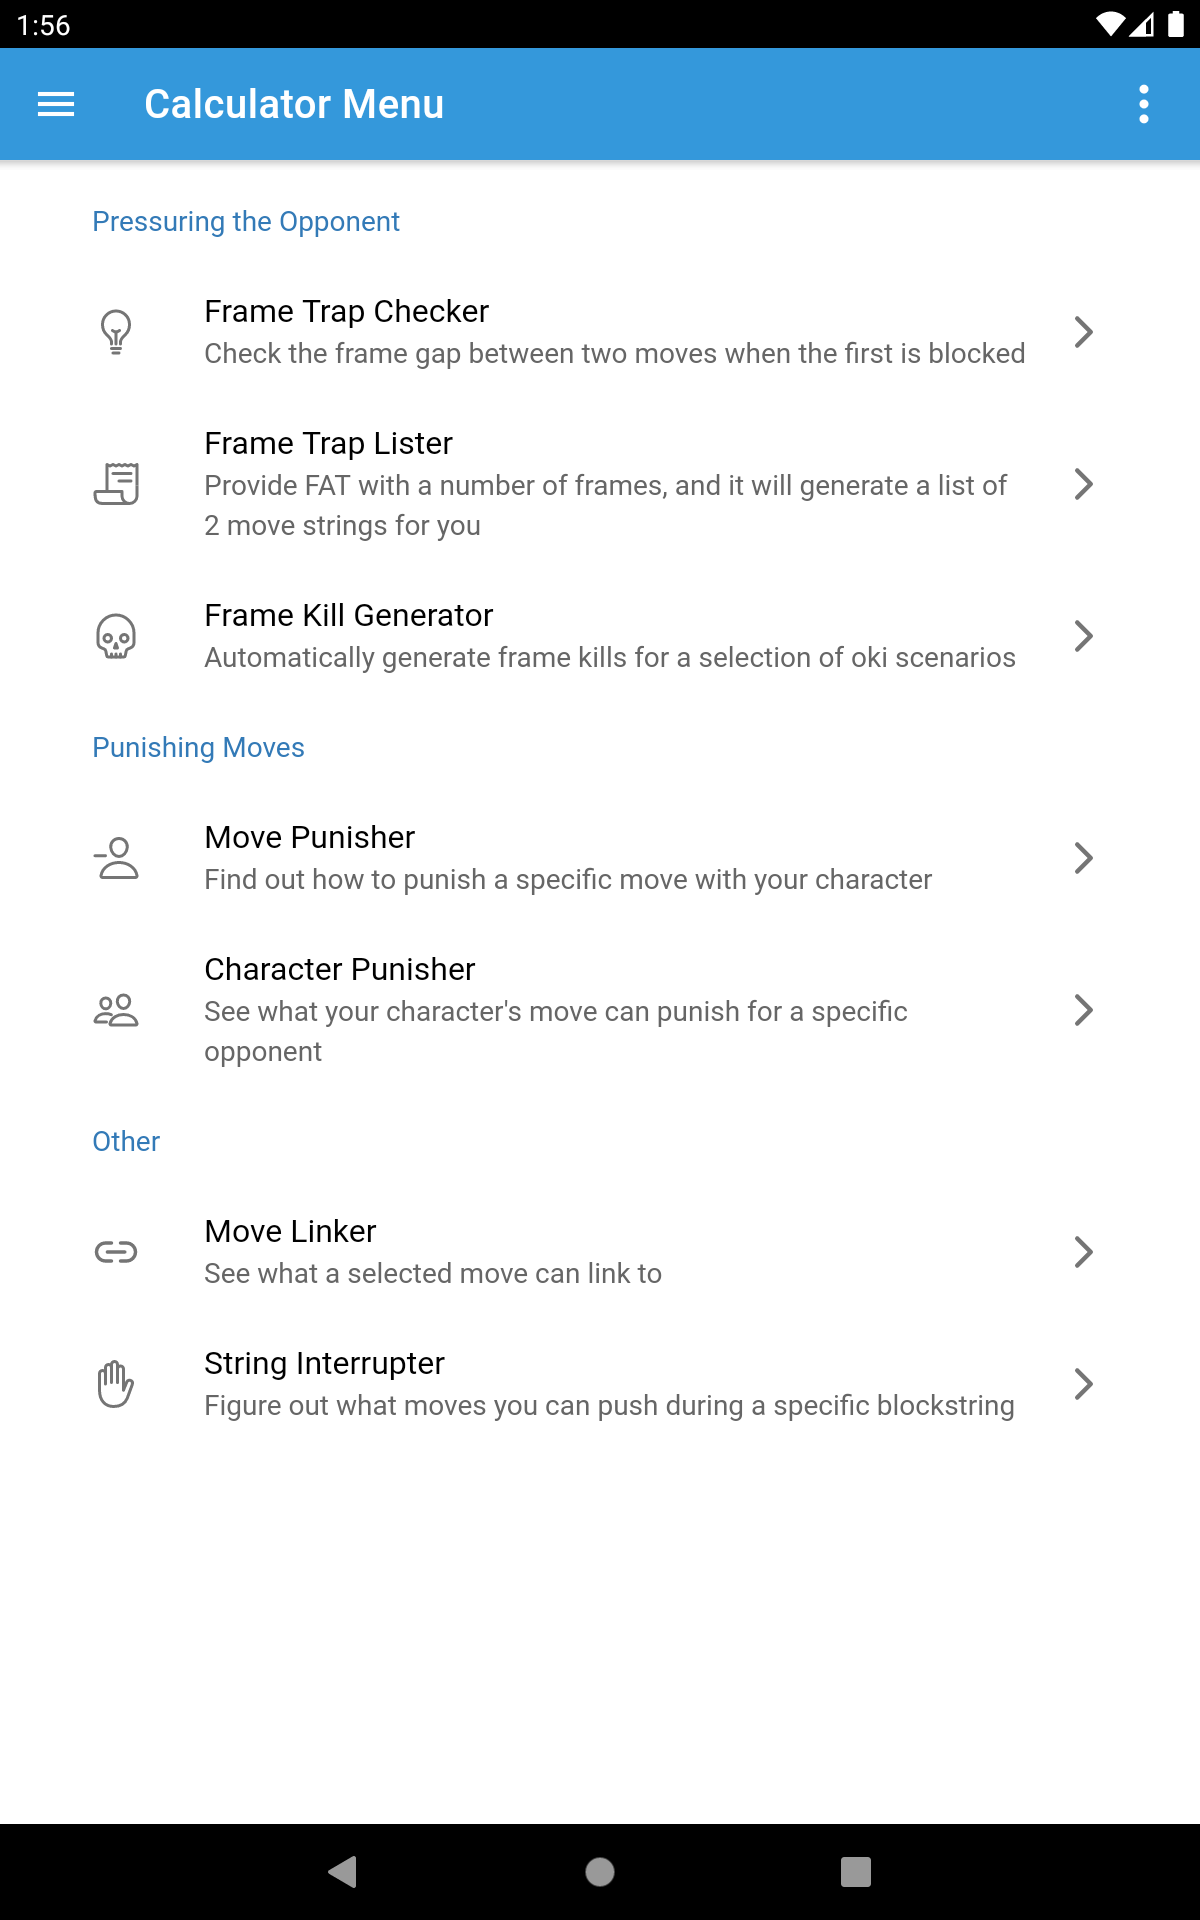This screenshot has width=1200, height=1920.
Task: Tap the people icon for Character Punisher
Action: (116, 1010)
